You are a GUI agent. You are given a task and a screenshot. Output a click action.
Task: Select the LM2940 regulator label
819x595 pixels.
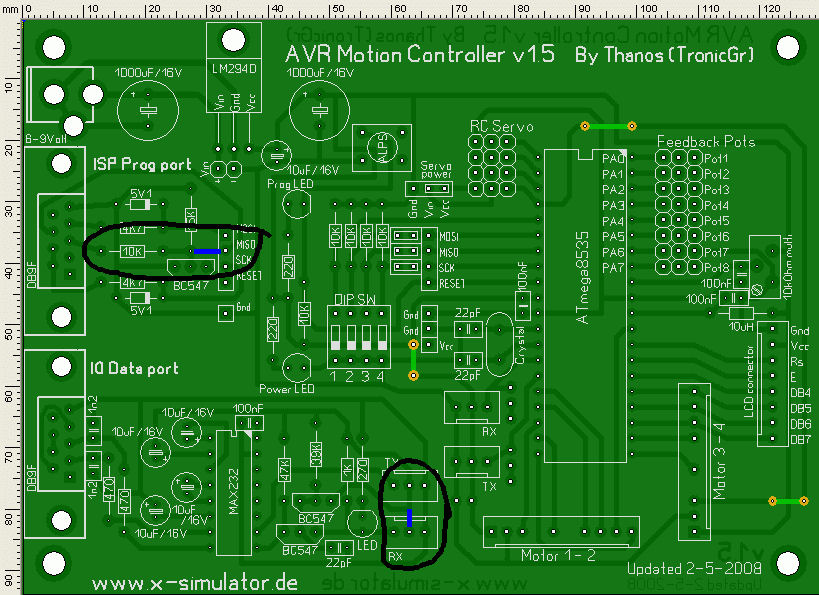[233, 69]
